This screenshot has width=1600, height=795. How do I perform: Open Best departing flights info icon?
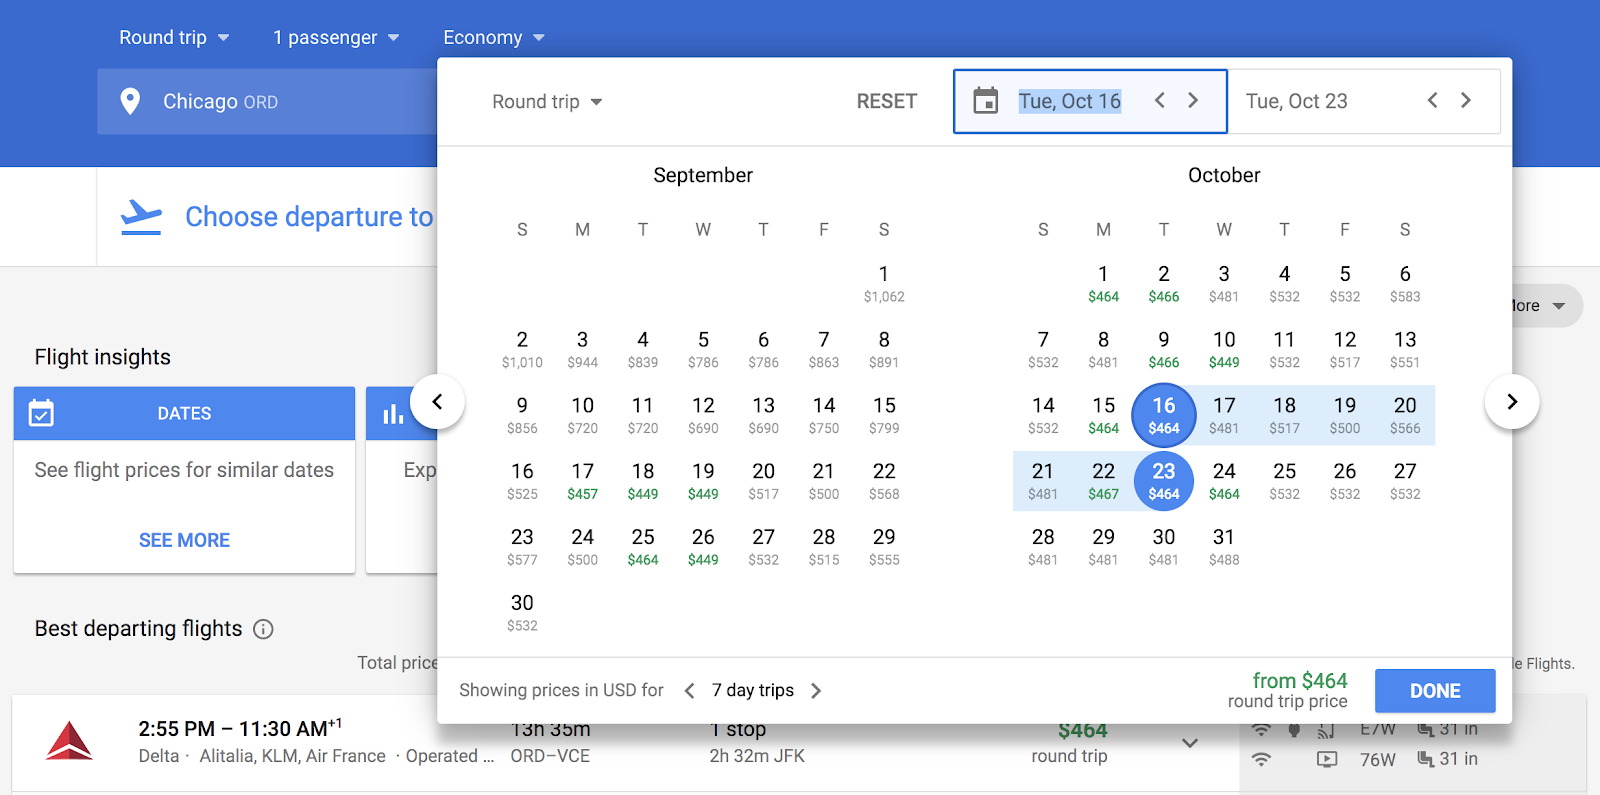(x=263, y=629)
